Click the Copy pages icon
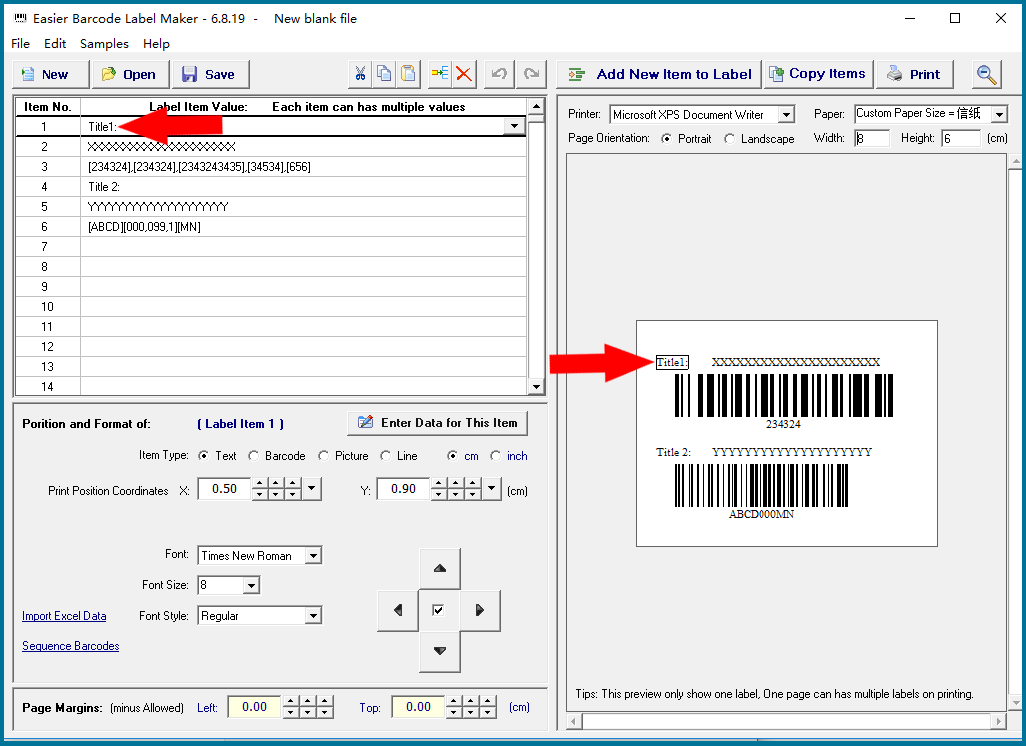This screenshot has height=746, width=1026. [384, 74]
